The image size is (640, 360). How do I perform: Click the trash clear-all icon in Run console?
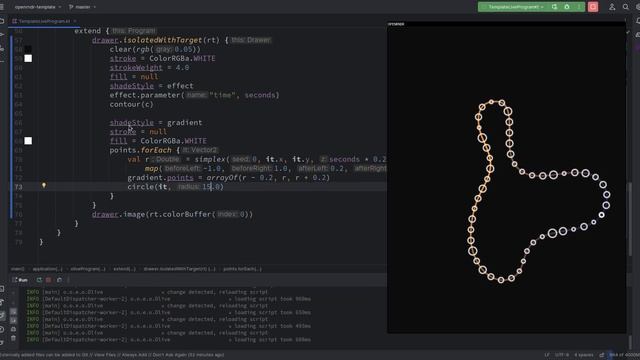[x=13, y=338]
